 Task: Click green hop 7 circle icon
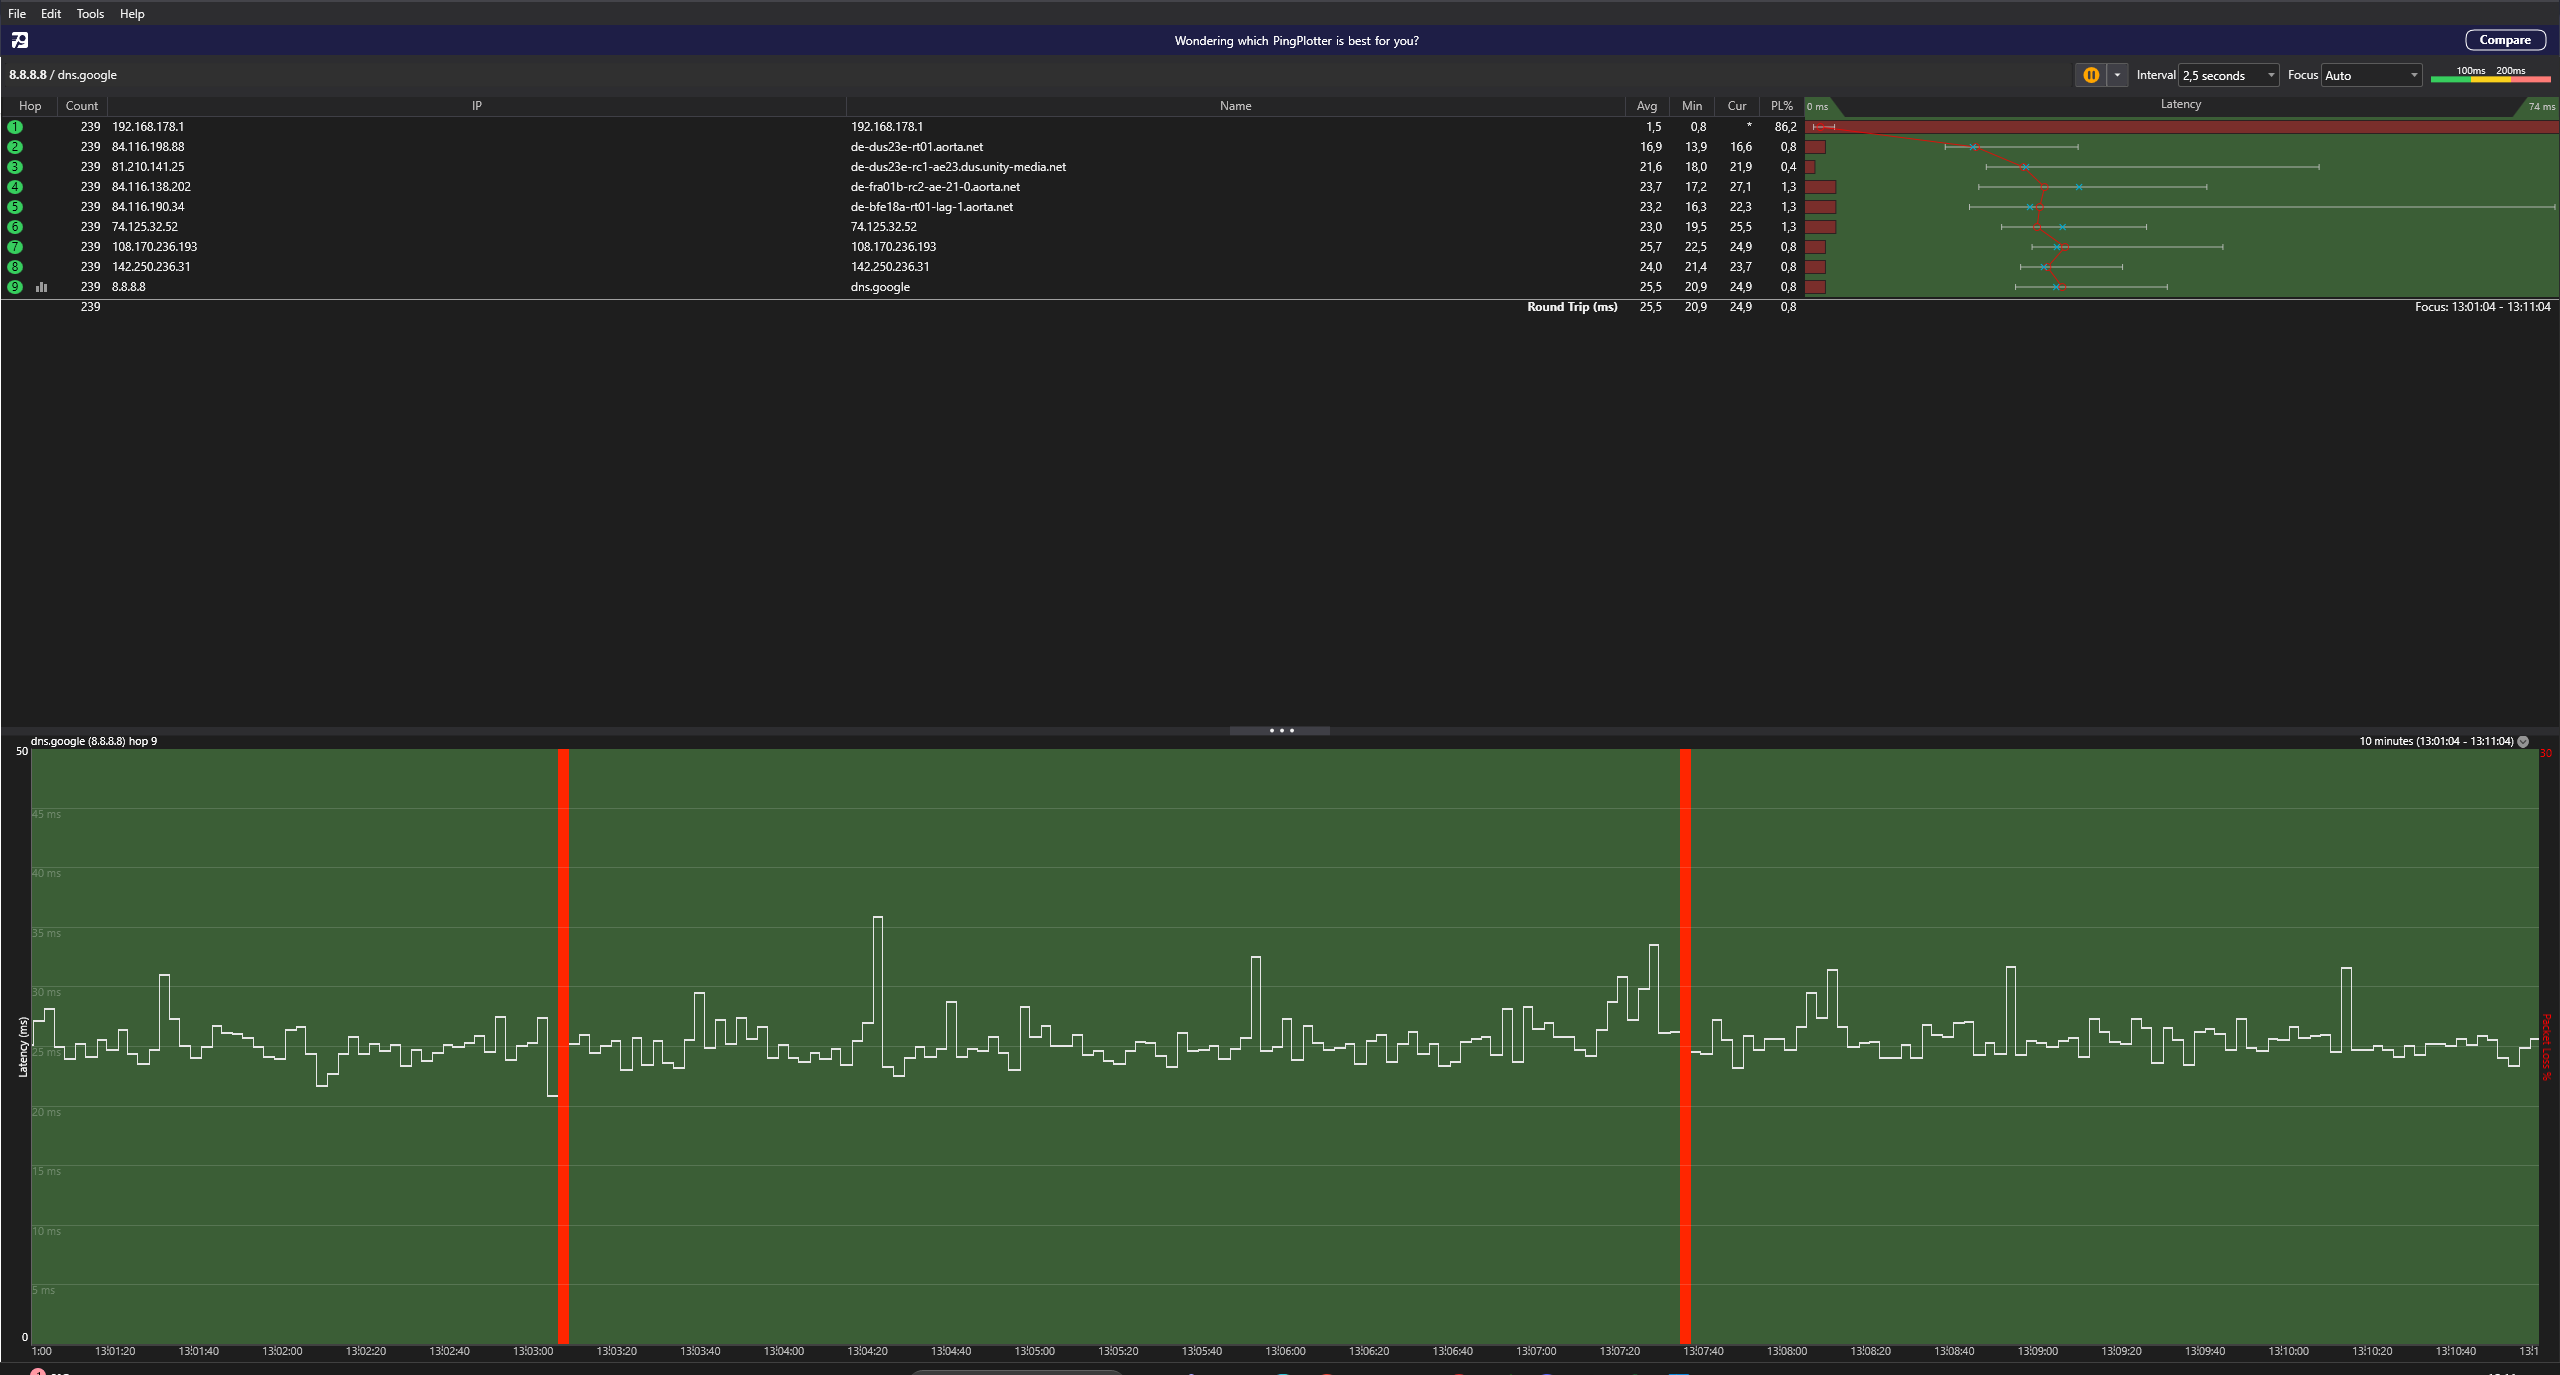click(x=15, y=247)
